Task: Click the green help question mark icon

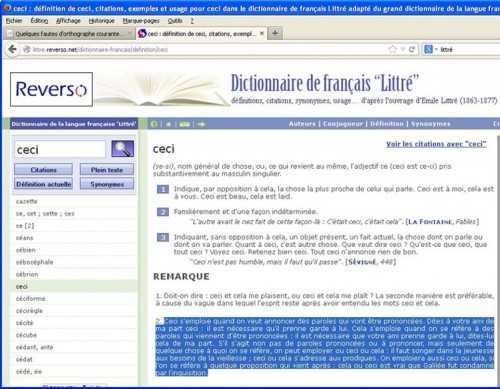Action: [154, 124]
